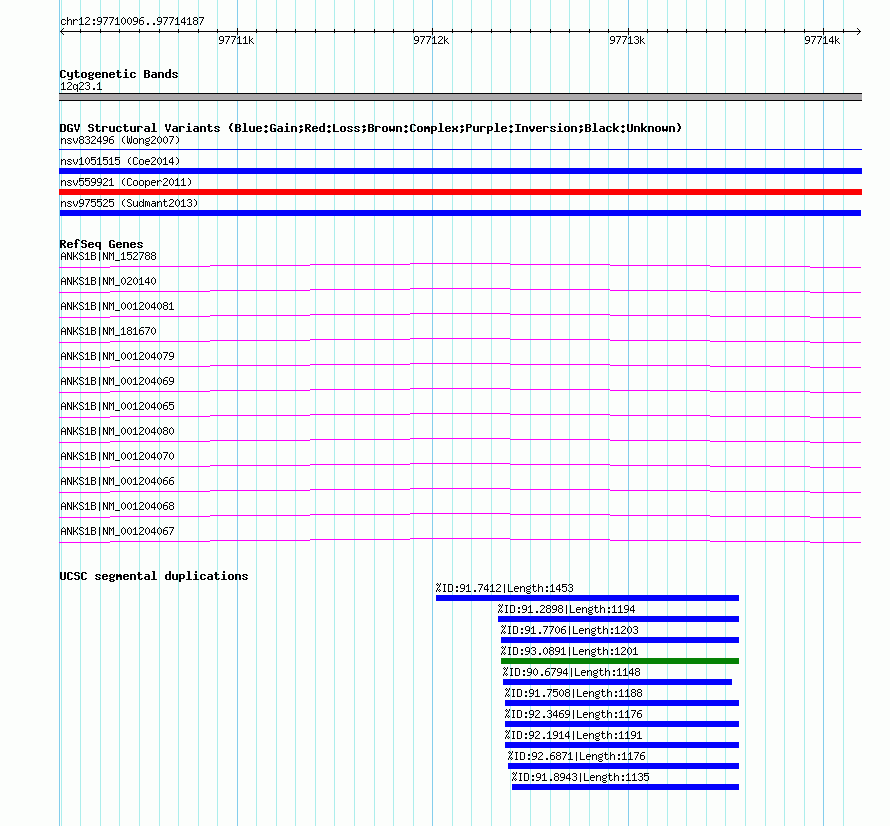Viewport: 890px width, 826px height.
Task: Select blue bar under Length:1148 duplication
Action: 618,682
